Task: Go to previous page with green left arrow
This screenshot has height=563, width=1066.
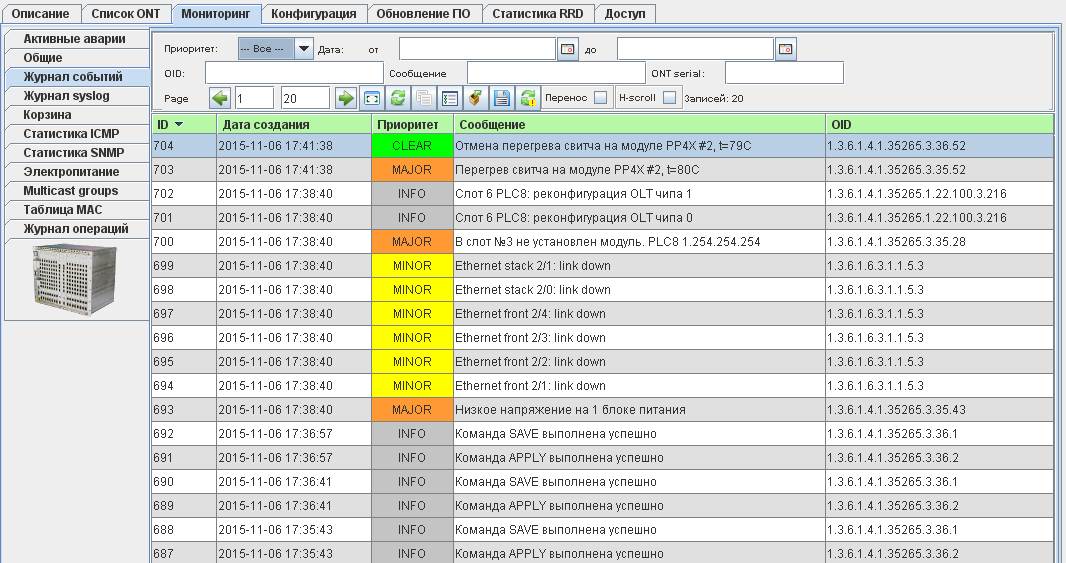Action: tap(220, 98)
